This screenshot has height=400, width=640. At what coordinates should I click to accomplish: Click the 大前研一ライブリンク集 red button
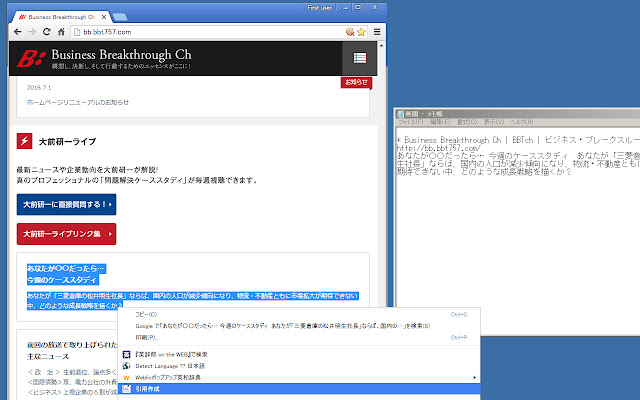pyautogui.click(x=67, y=234)
